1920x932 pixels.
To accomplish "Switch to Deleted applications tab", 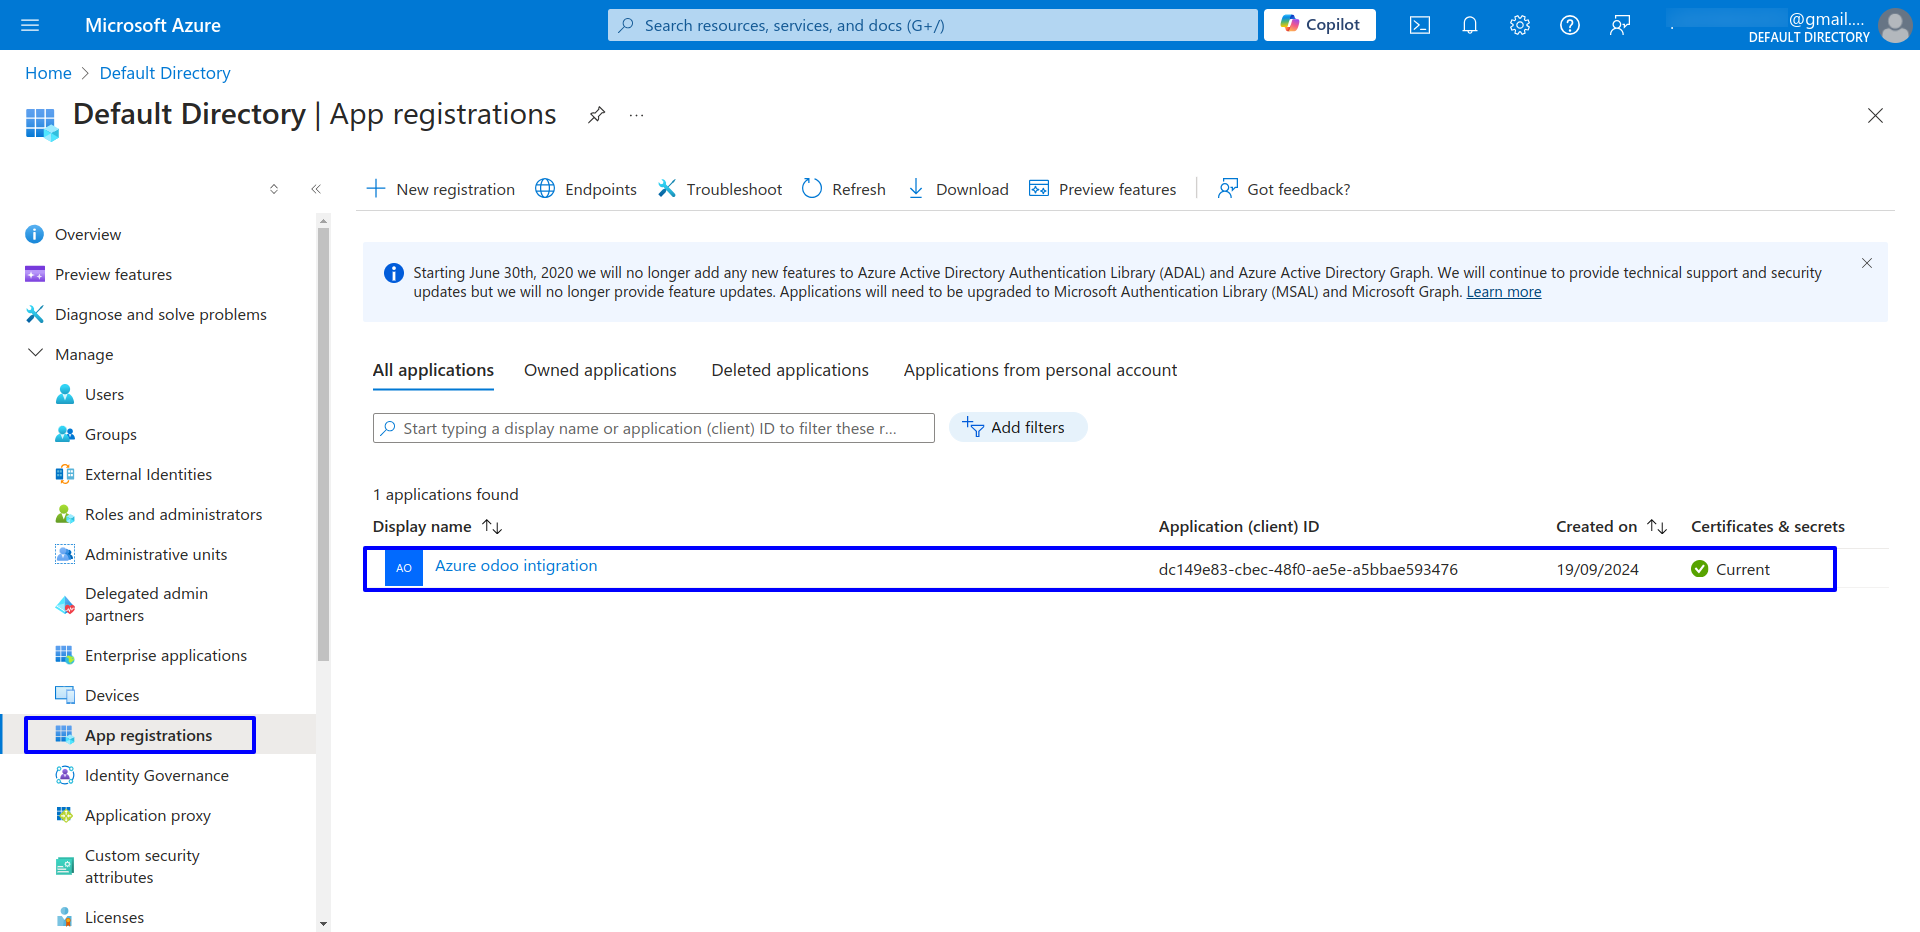I will click(789, 370).
